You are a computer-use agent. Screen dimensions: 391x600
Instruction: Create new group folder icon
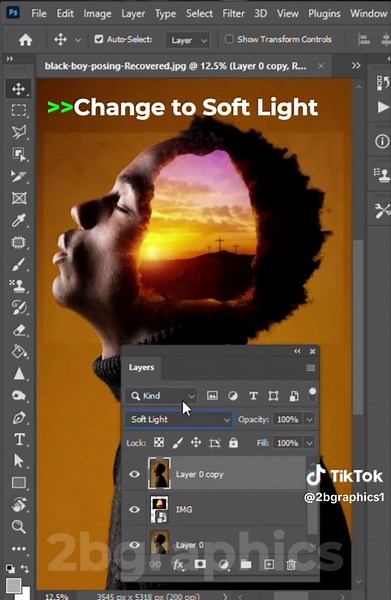point(246,564)
